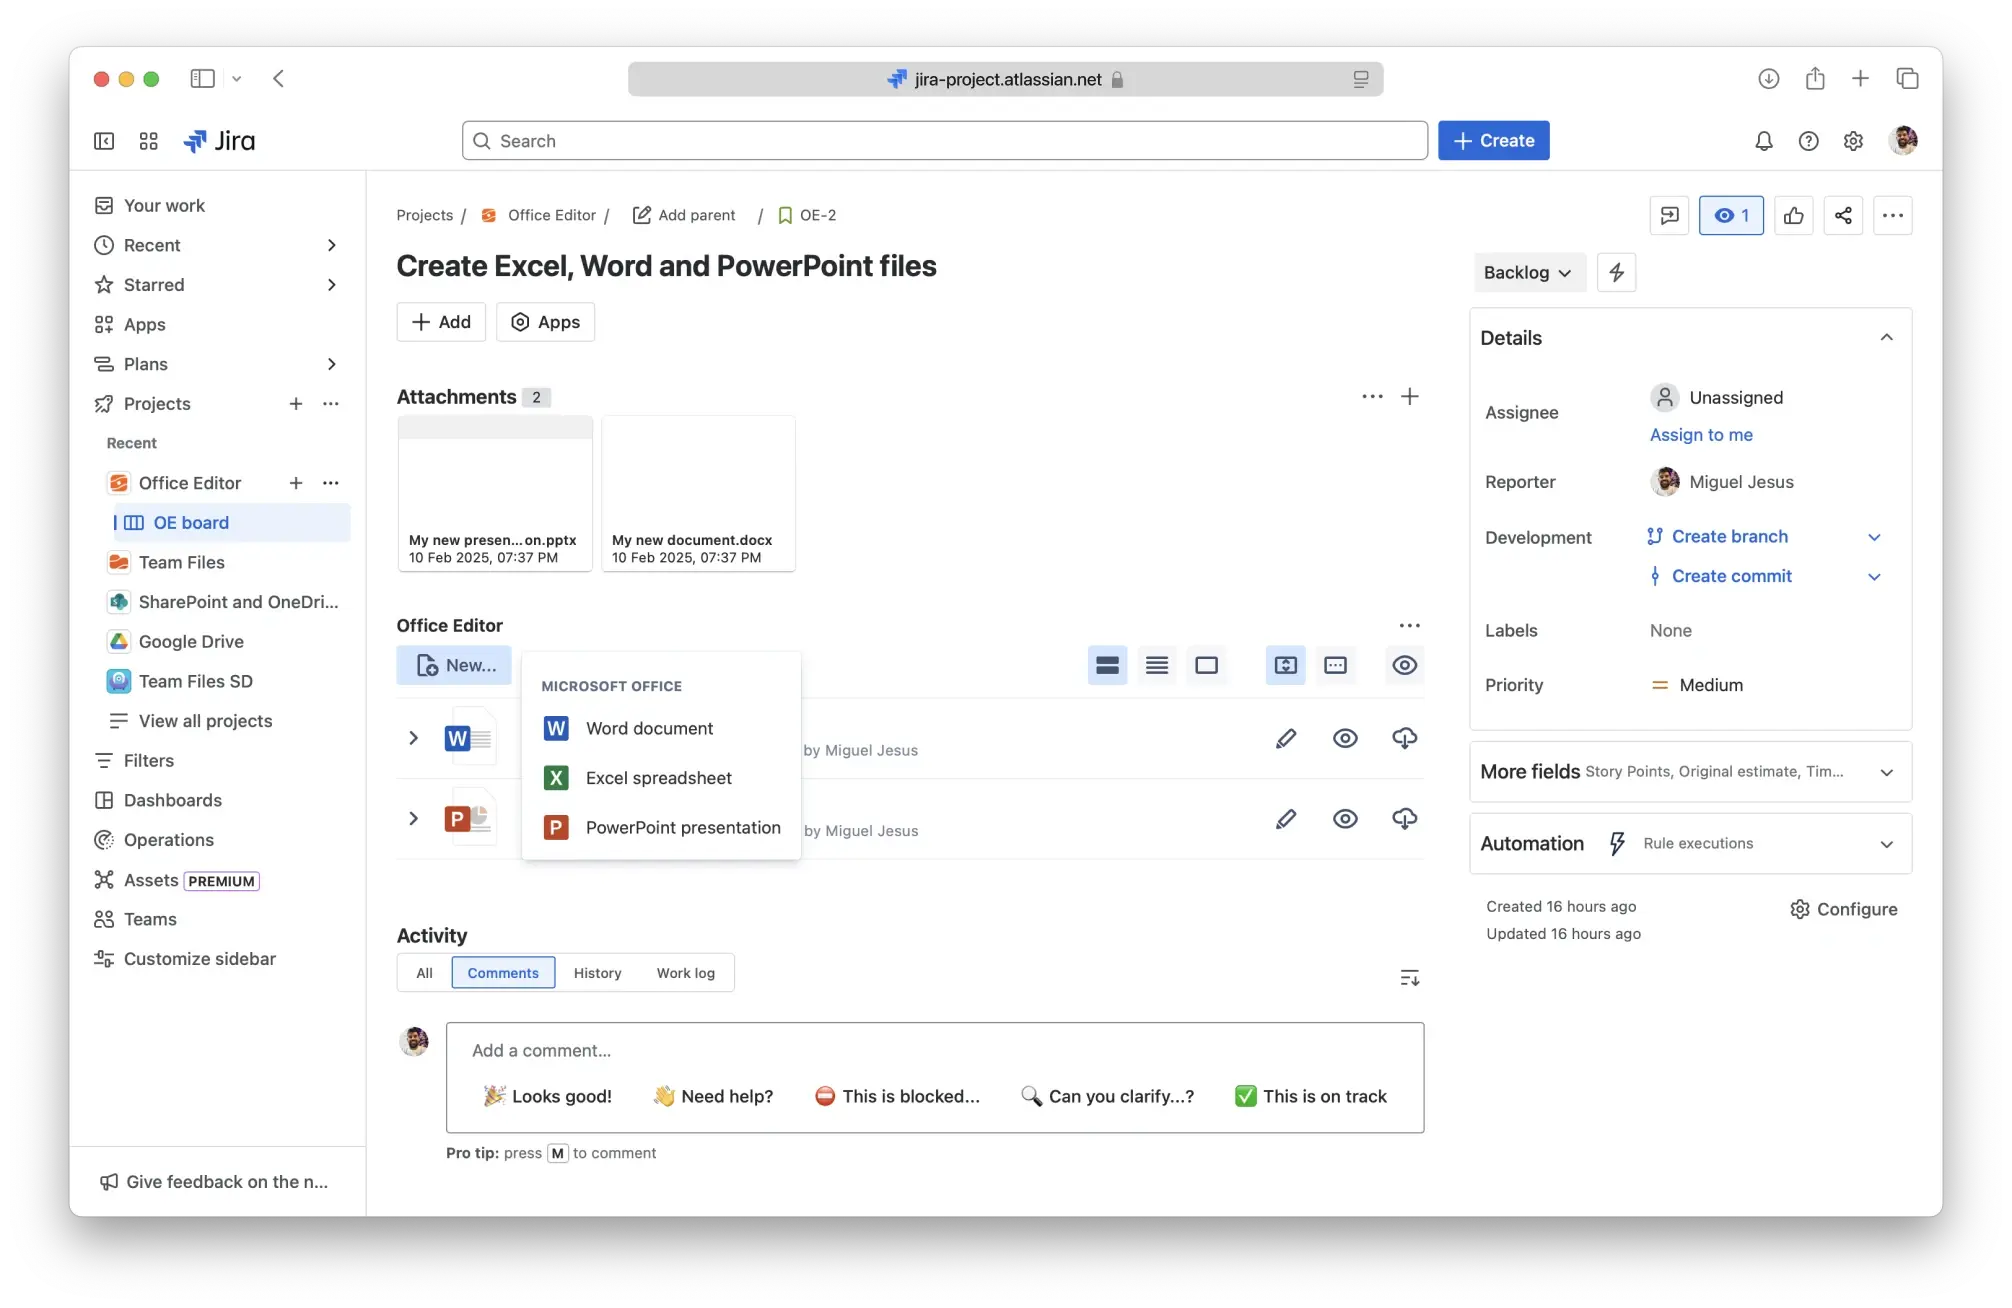
Task: Download the PowerPoint file with cloud icon
Action: coord(1404,819)
